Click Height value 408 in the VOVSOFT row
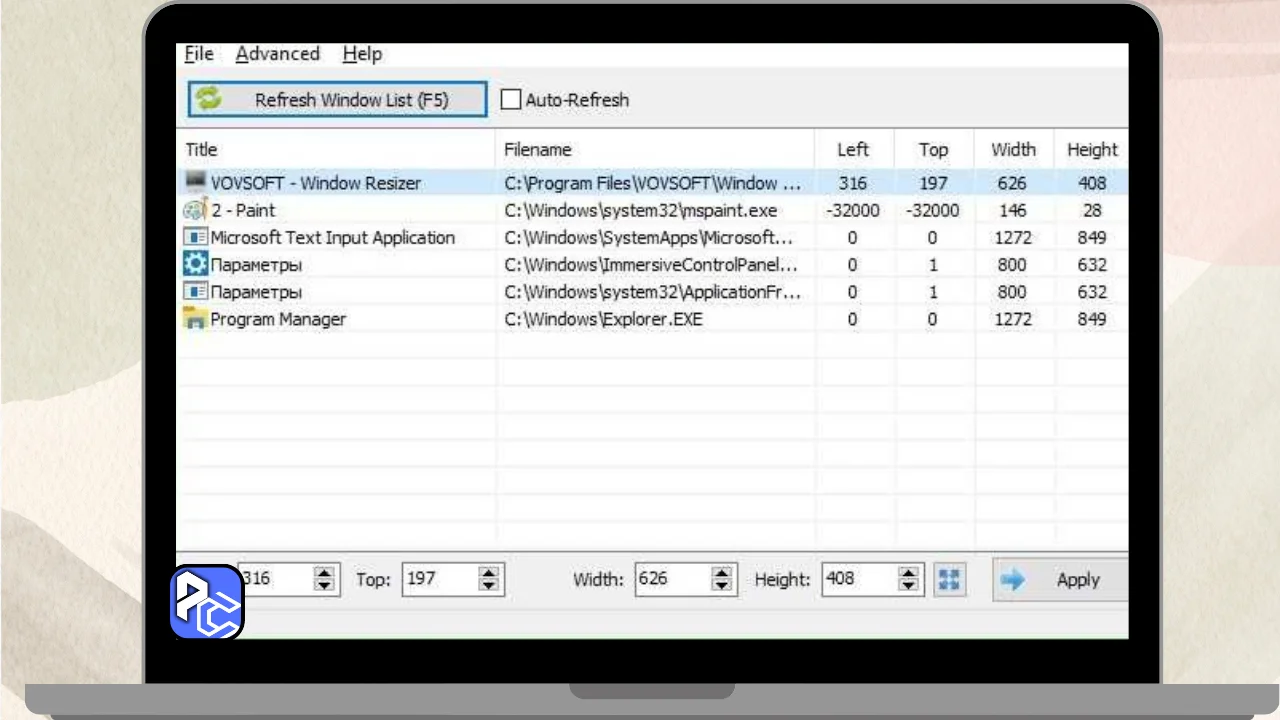The height and width of the screenshot is (720, 1280). pyautogui.click(x=1092, y=183)
